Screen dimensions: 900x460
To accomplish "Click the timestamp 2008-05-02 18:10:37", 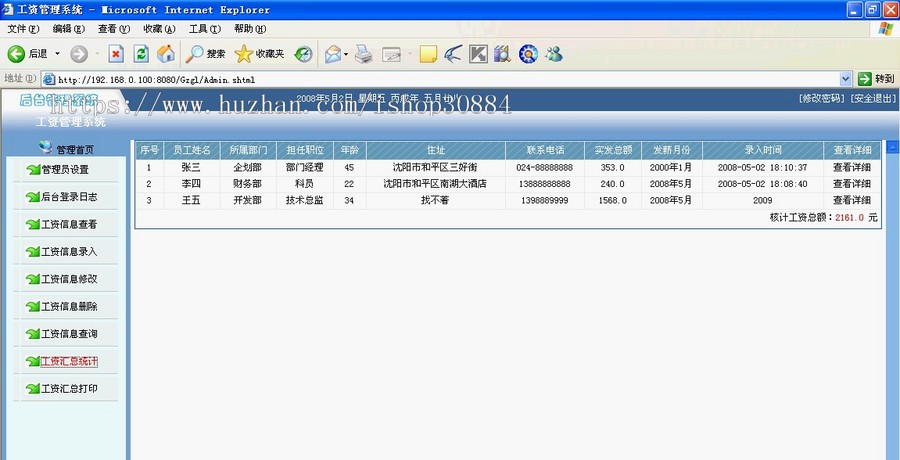I will (762, 168).
